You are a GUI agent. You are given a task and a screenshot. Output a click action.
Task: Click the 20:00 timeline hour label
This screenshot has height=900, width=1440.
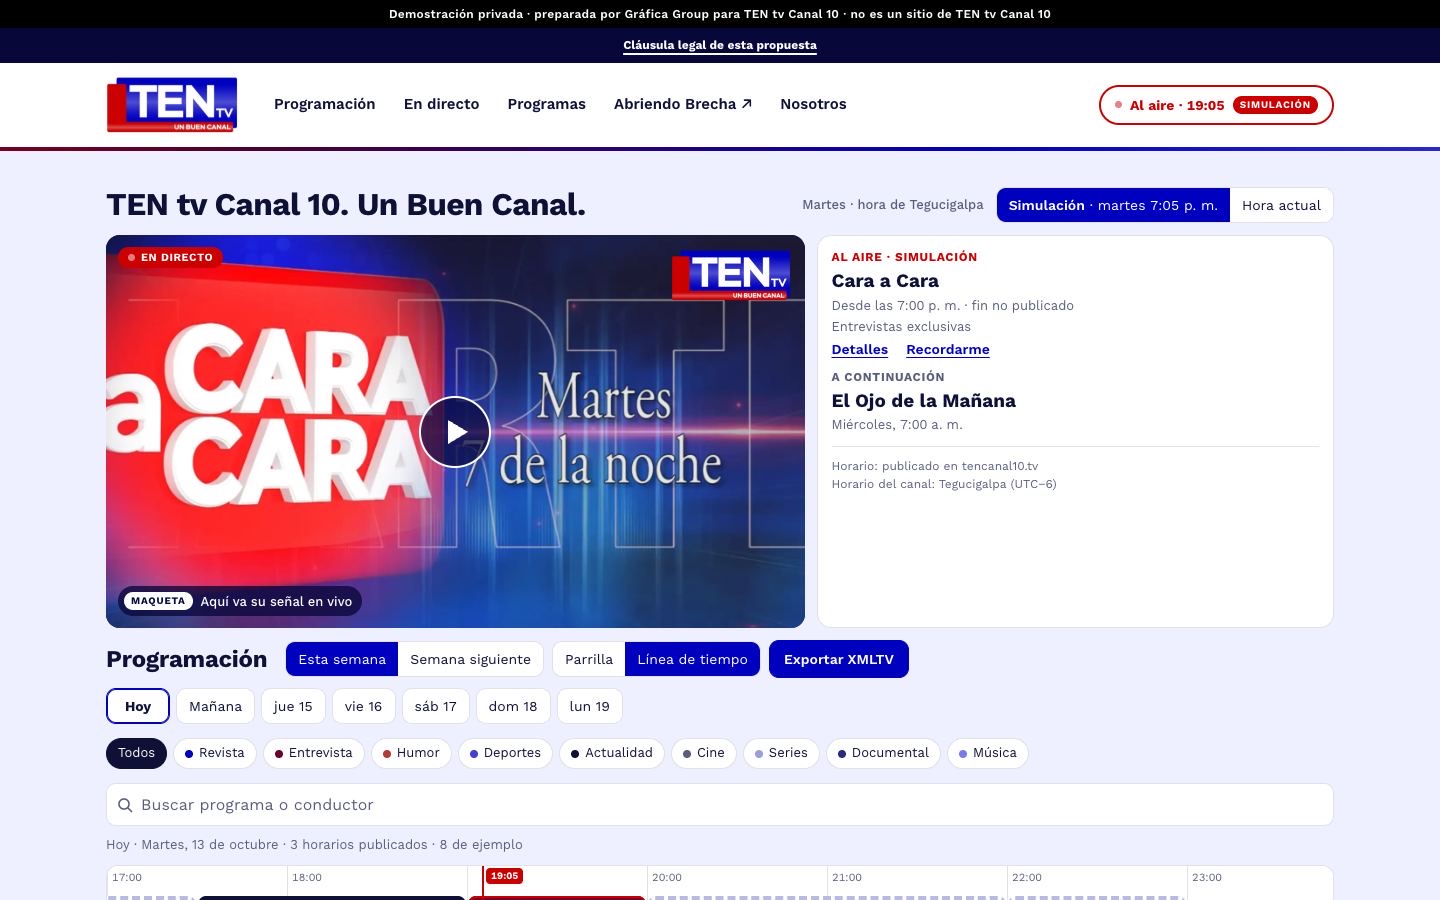pos(667,878)
